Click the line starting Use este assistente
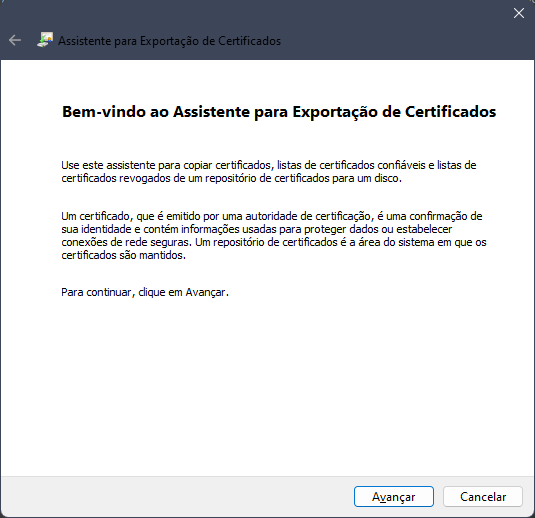The height and width of the screenshot is (518, 535). coord(269,165)
